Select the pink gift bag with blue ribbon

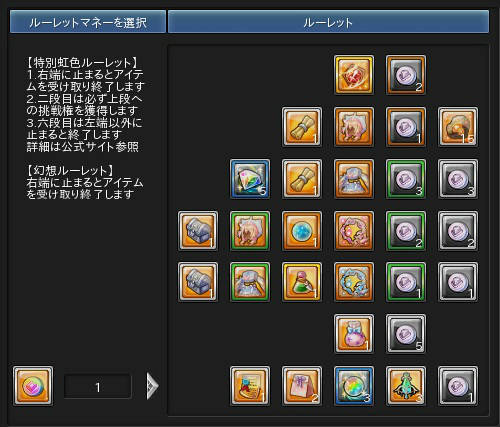click(354, 334)
